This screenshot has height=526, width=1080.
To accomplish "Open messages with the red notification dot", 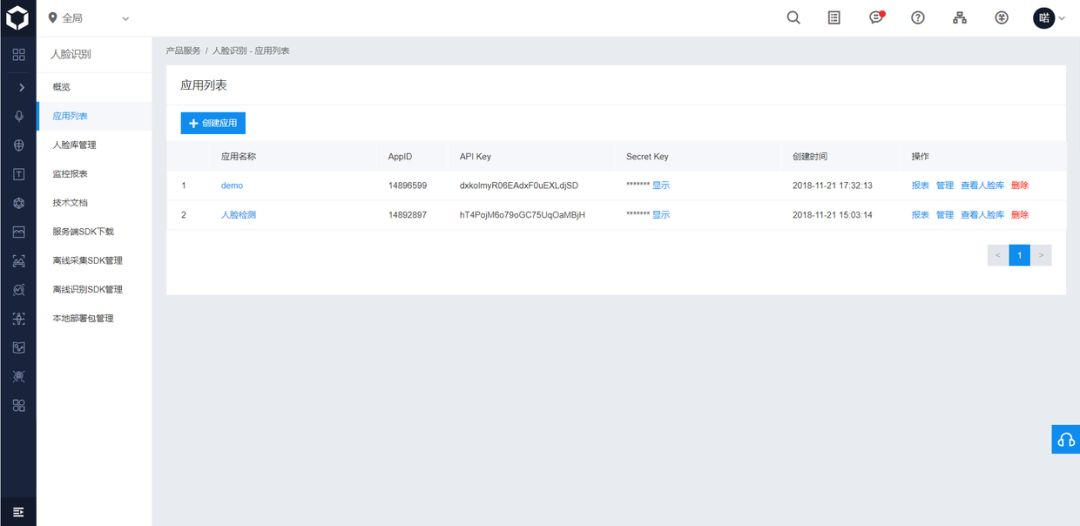I will 876,18.
